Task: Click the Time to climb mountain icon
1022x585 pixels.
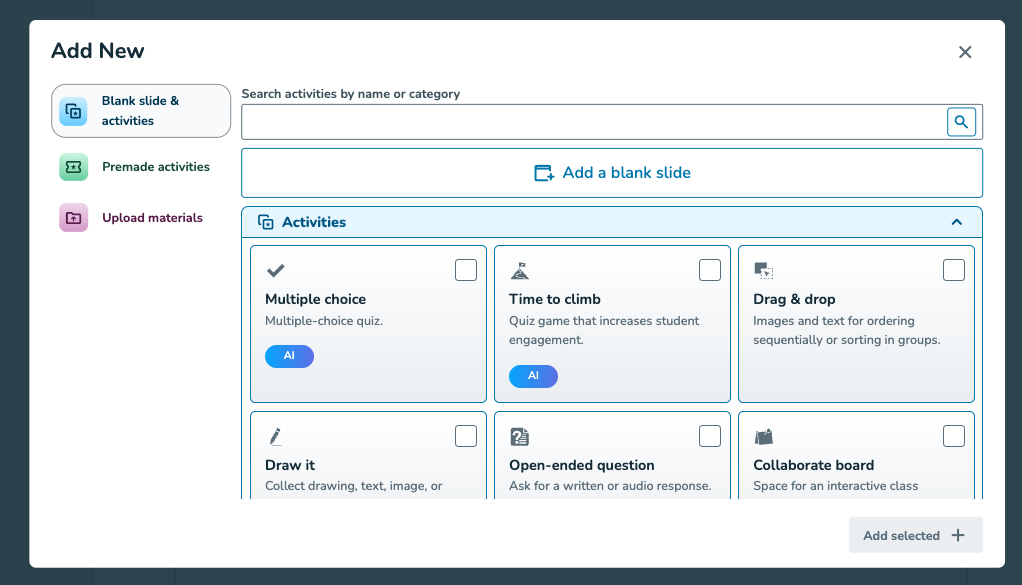Action: 519,270
